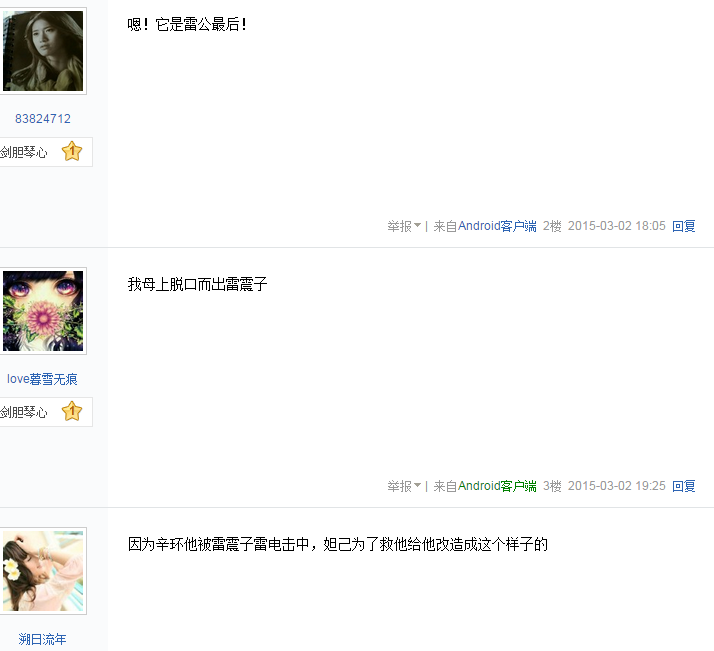Select the post text 嗯！它是雷公最后！
Screen dimensions: 714x651
pos(187,24)
